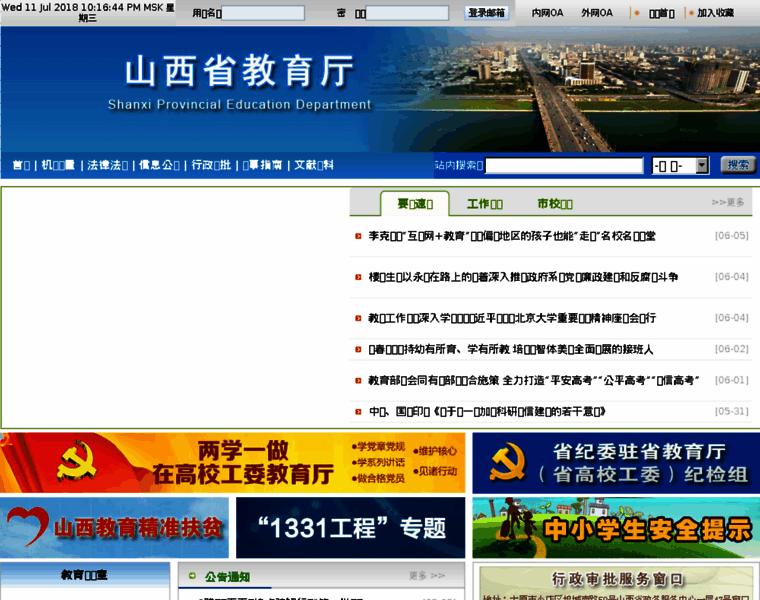Open the "1331工程" 专题 banner
Screen dimensions: 760x600
tap(350, 528)
